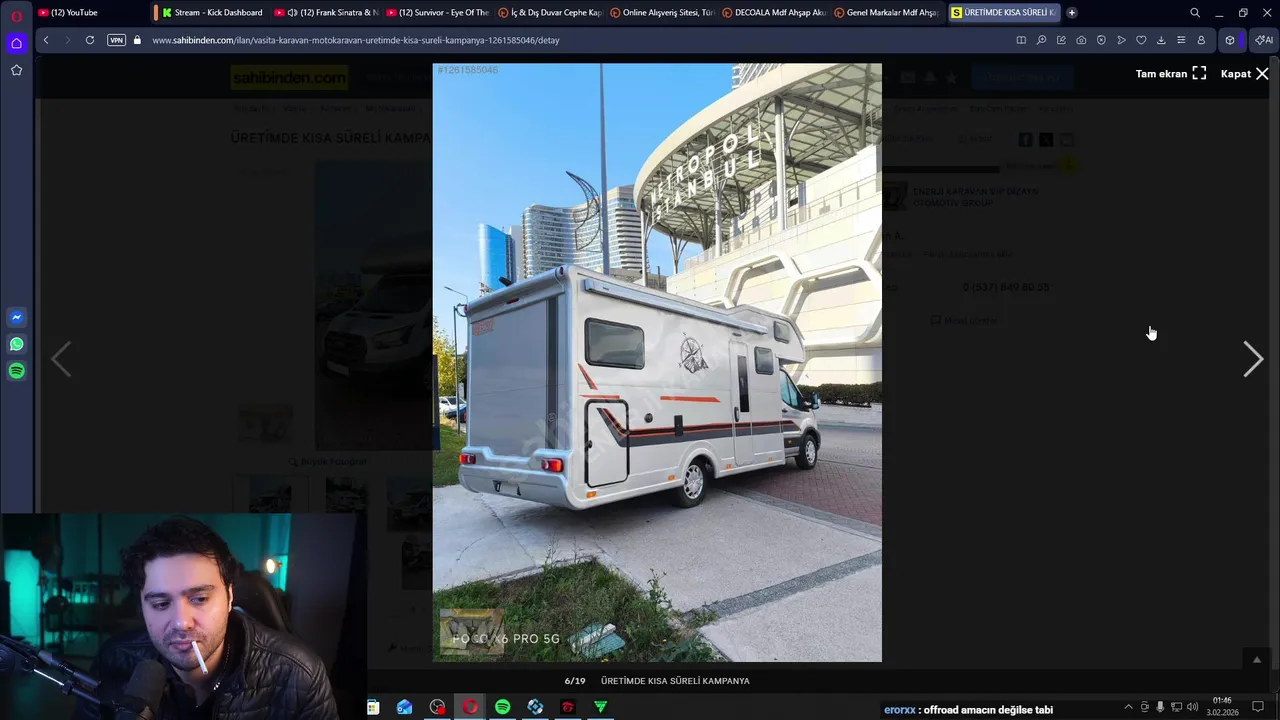Image resolution: width=1280 pixels, height=720 pixels.
Task: Open ad blocker shield icon
Action: click(x=1101, y=40)
